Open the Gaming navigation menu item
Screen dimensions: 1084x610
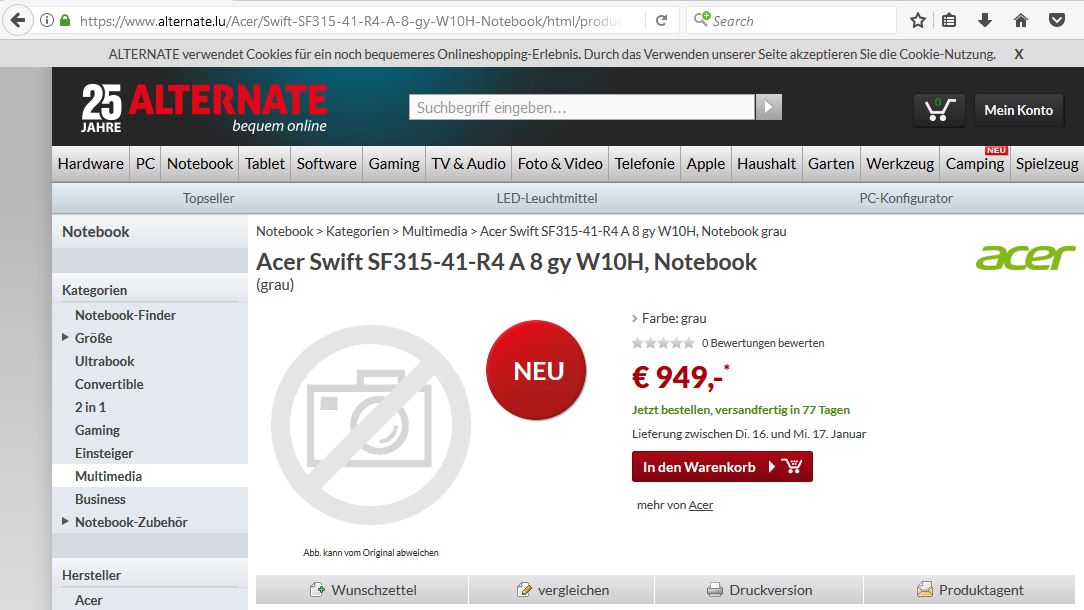pyautogui.click(x=393, y=164)
